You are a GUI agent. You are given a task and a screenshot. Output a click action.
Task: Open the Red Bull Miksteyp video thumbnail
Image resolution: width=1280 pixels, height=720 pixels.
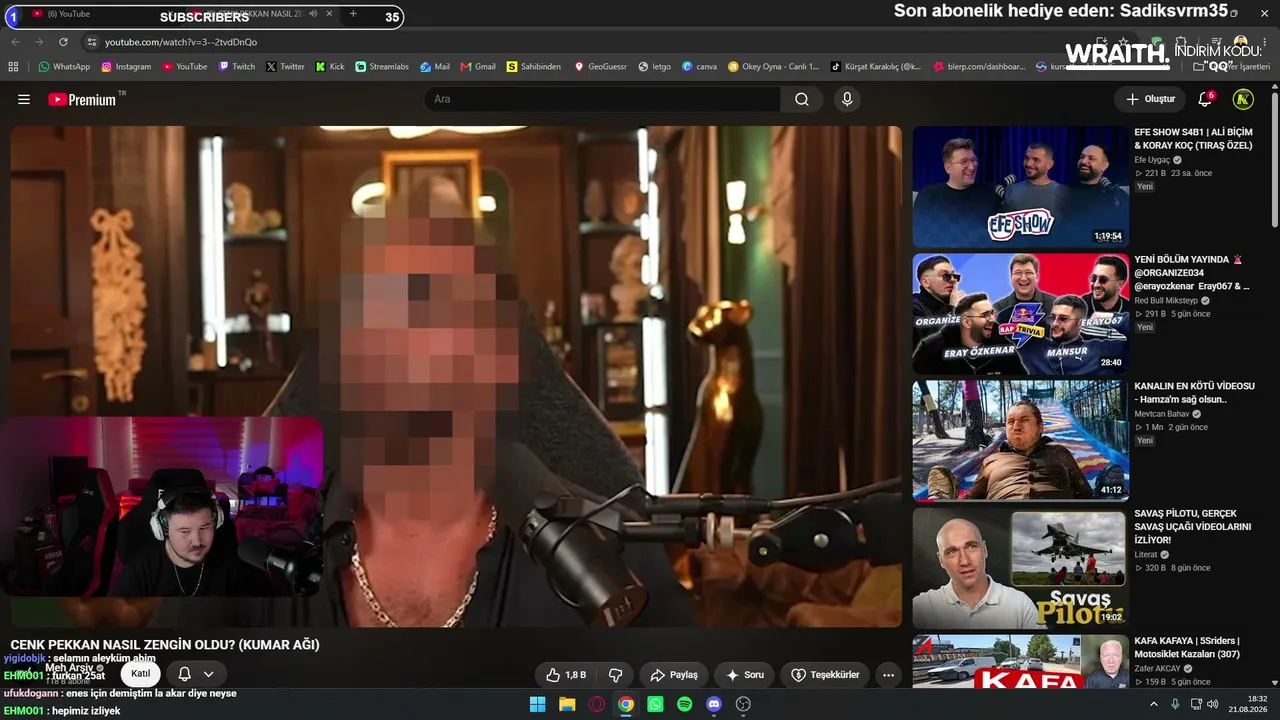click(x=1020, y=314)
